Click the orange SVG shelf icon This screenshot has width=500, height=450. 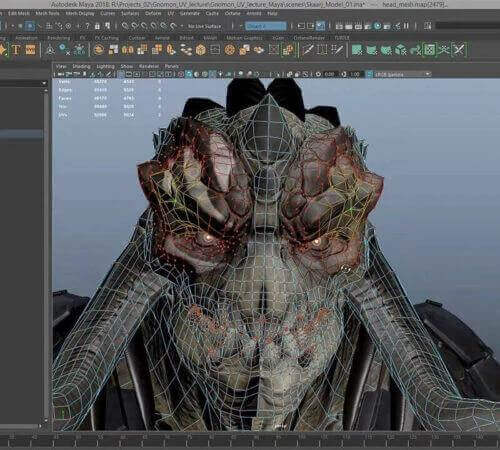pyautogui.click(x=31, y=50)
